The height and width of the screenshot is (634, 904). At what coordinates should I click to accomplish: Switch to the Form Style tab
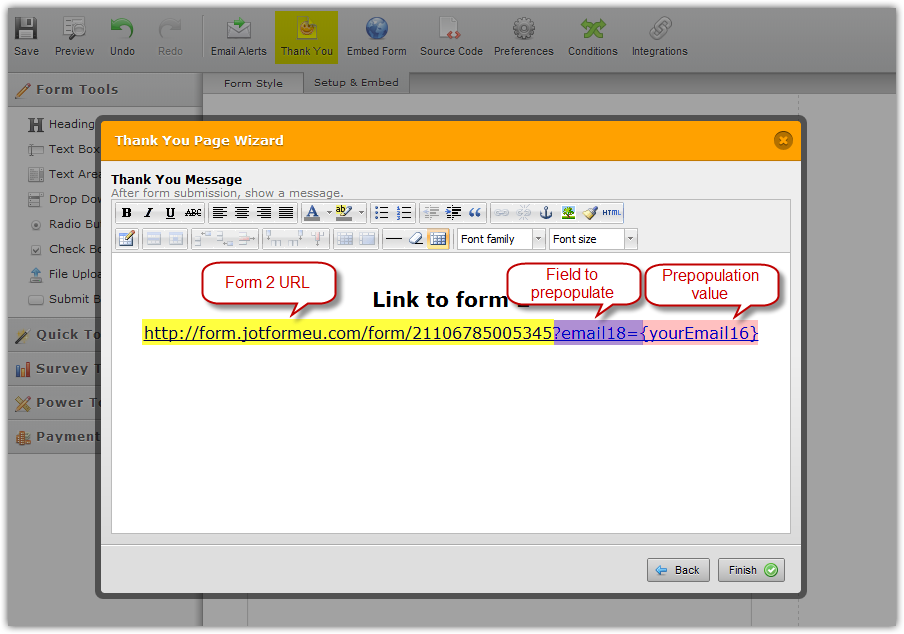(253, 83)
